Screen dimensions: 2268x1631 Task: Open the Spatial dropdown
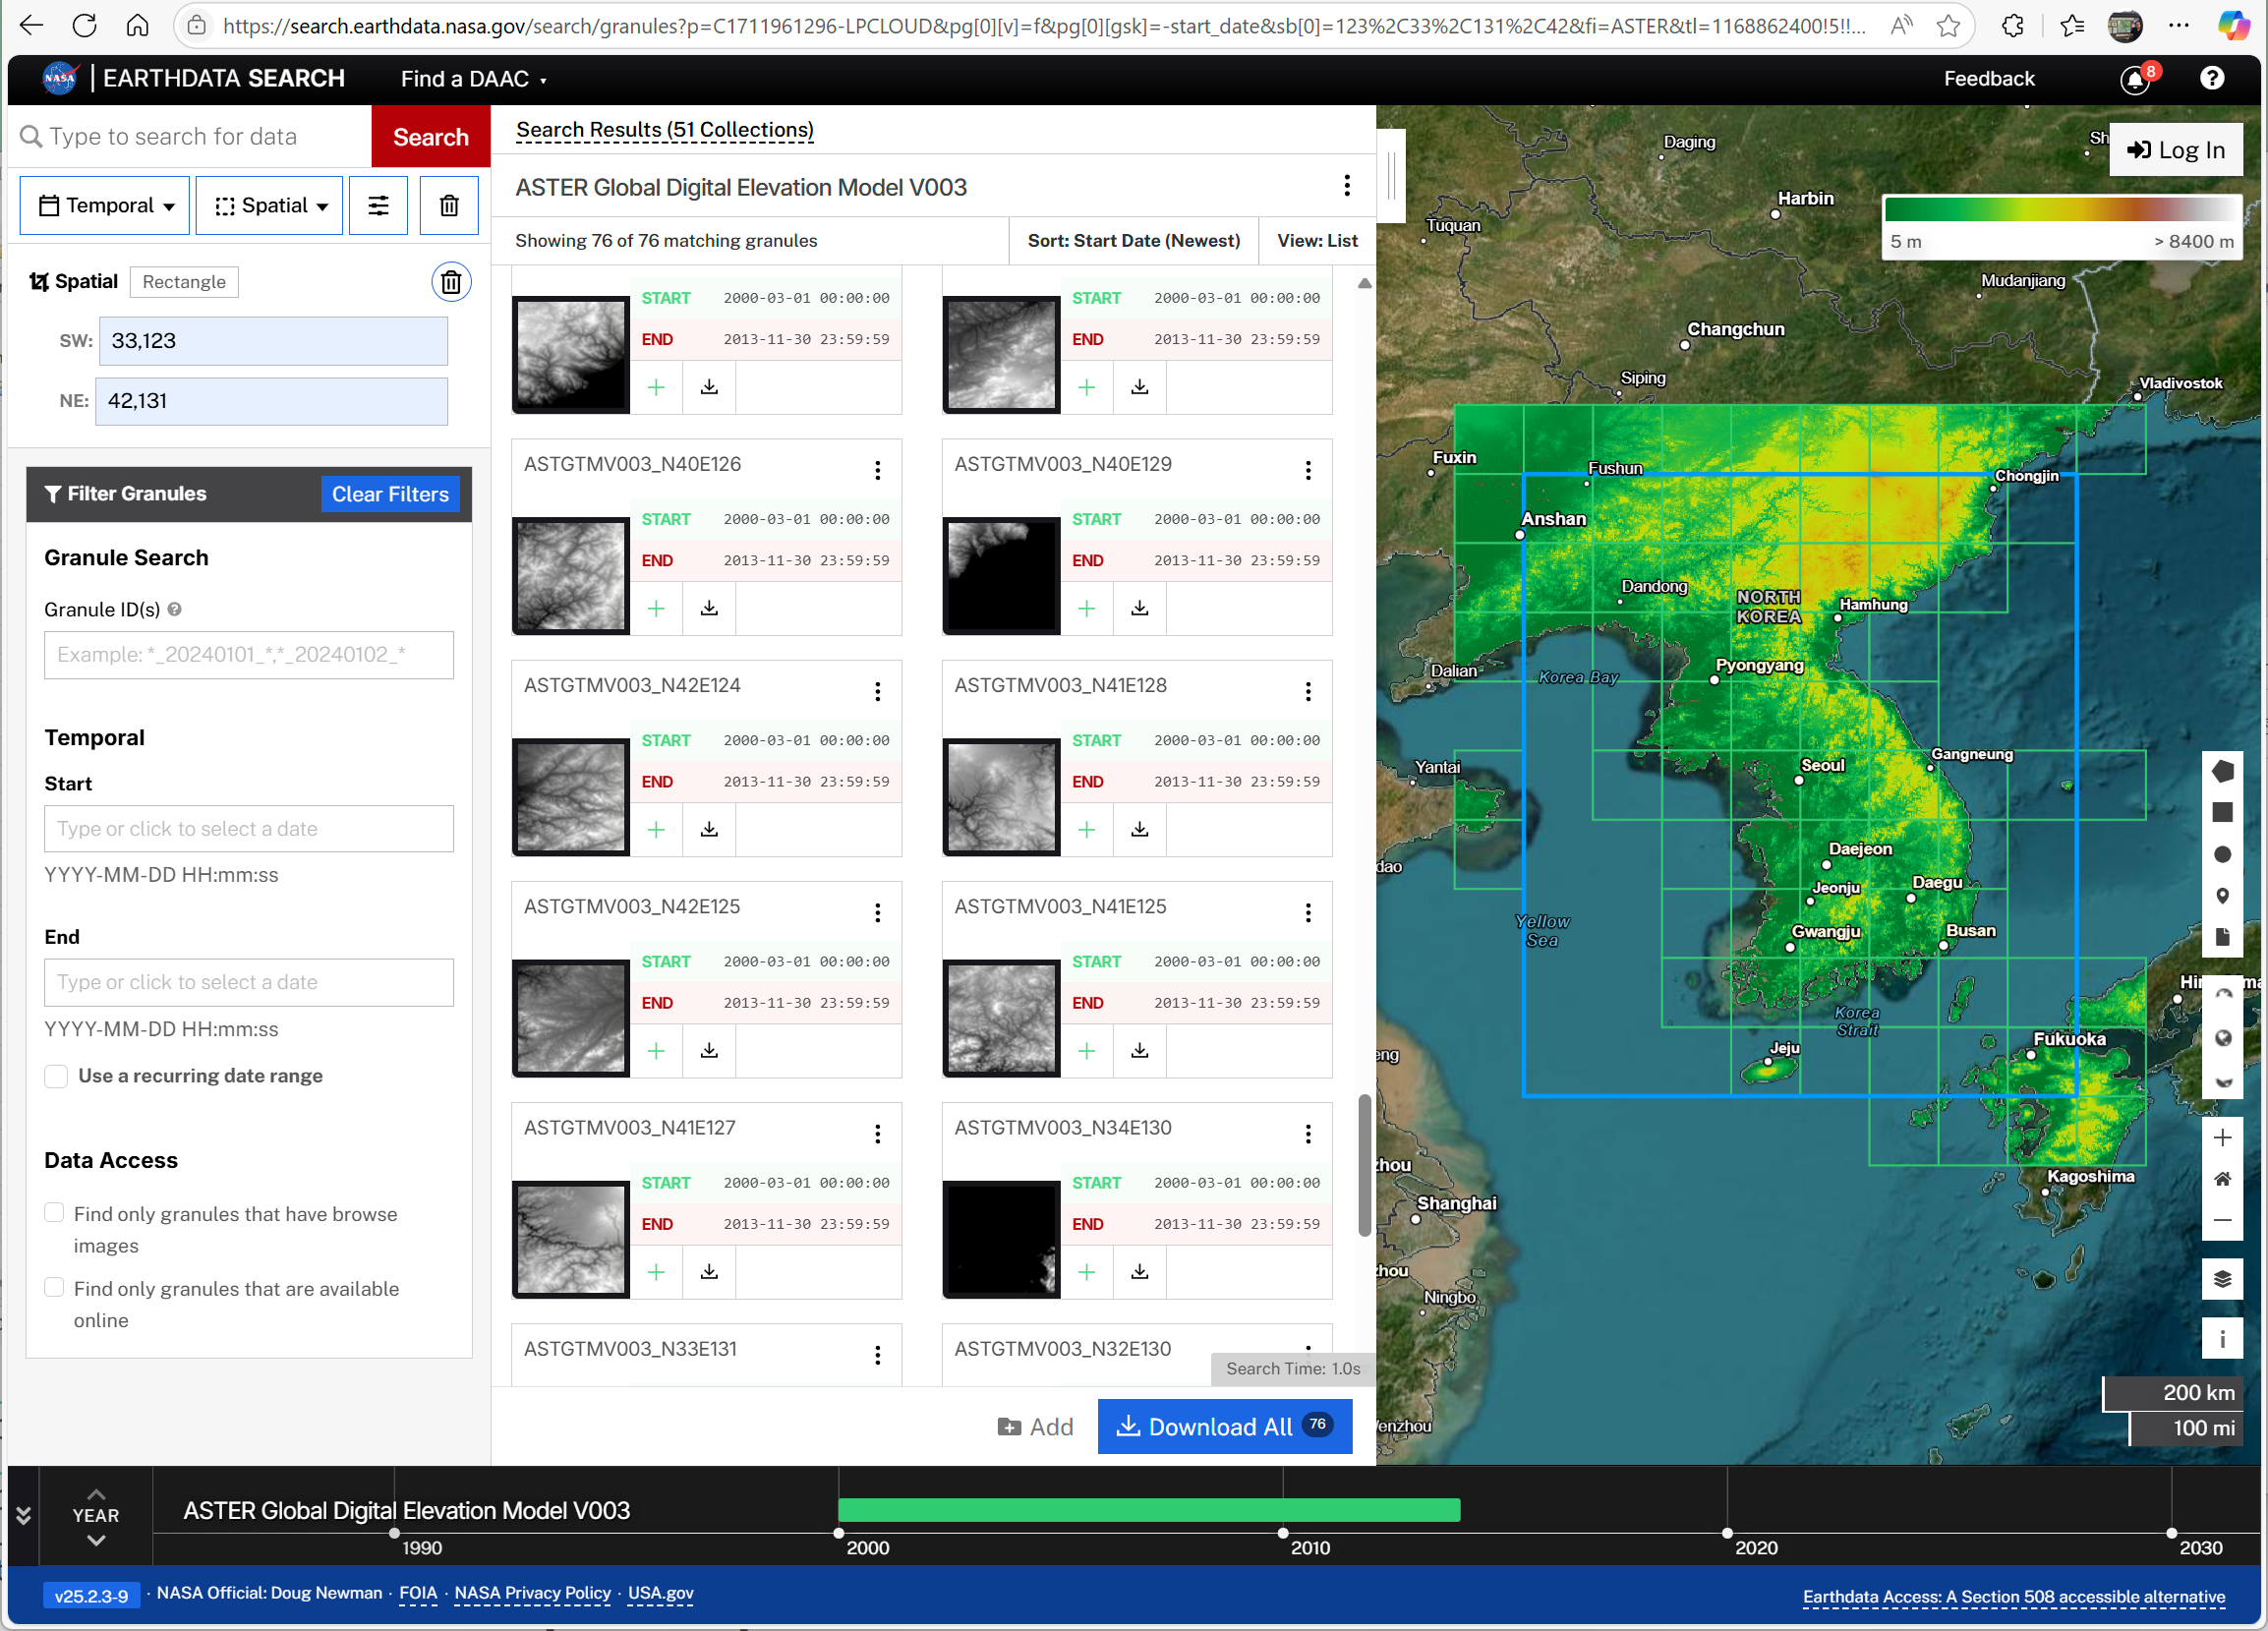(270, 206)
